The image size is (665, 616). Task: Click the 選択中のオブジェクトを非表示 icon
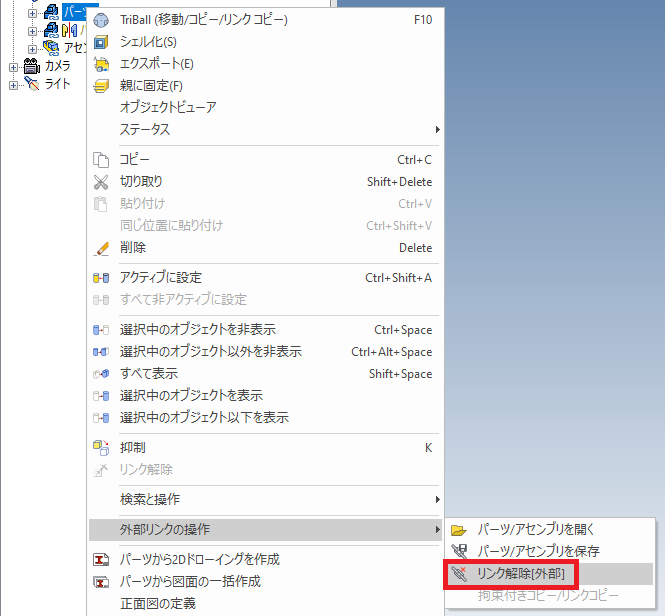(101, 330)
